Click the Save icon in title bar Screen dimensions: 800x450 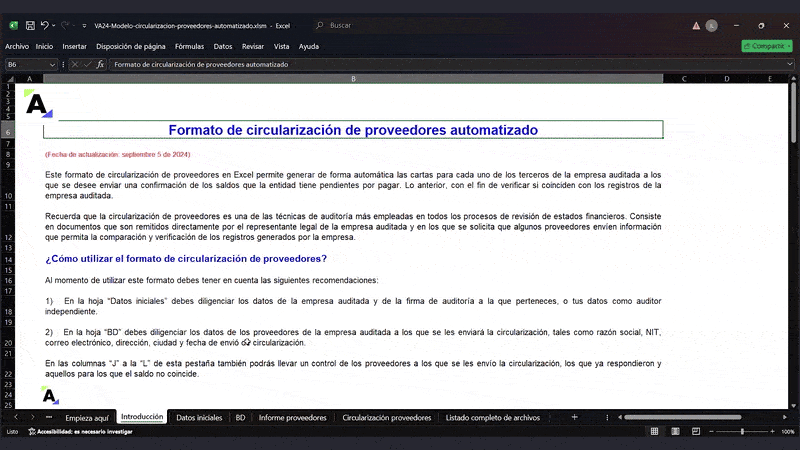point(31,25)
